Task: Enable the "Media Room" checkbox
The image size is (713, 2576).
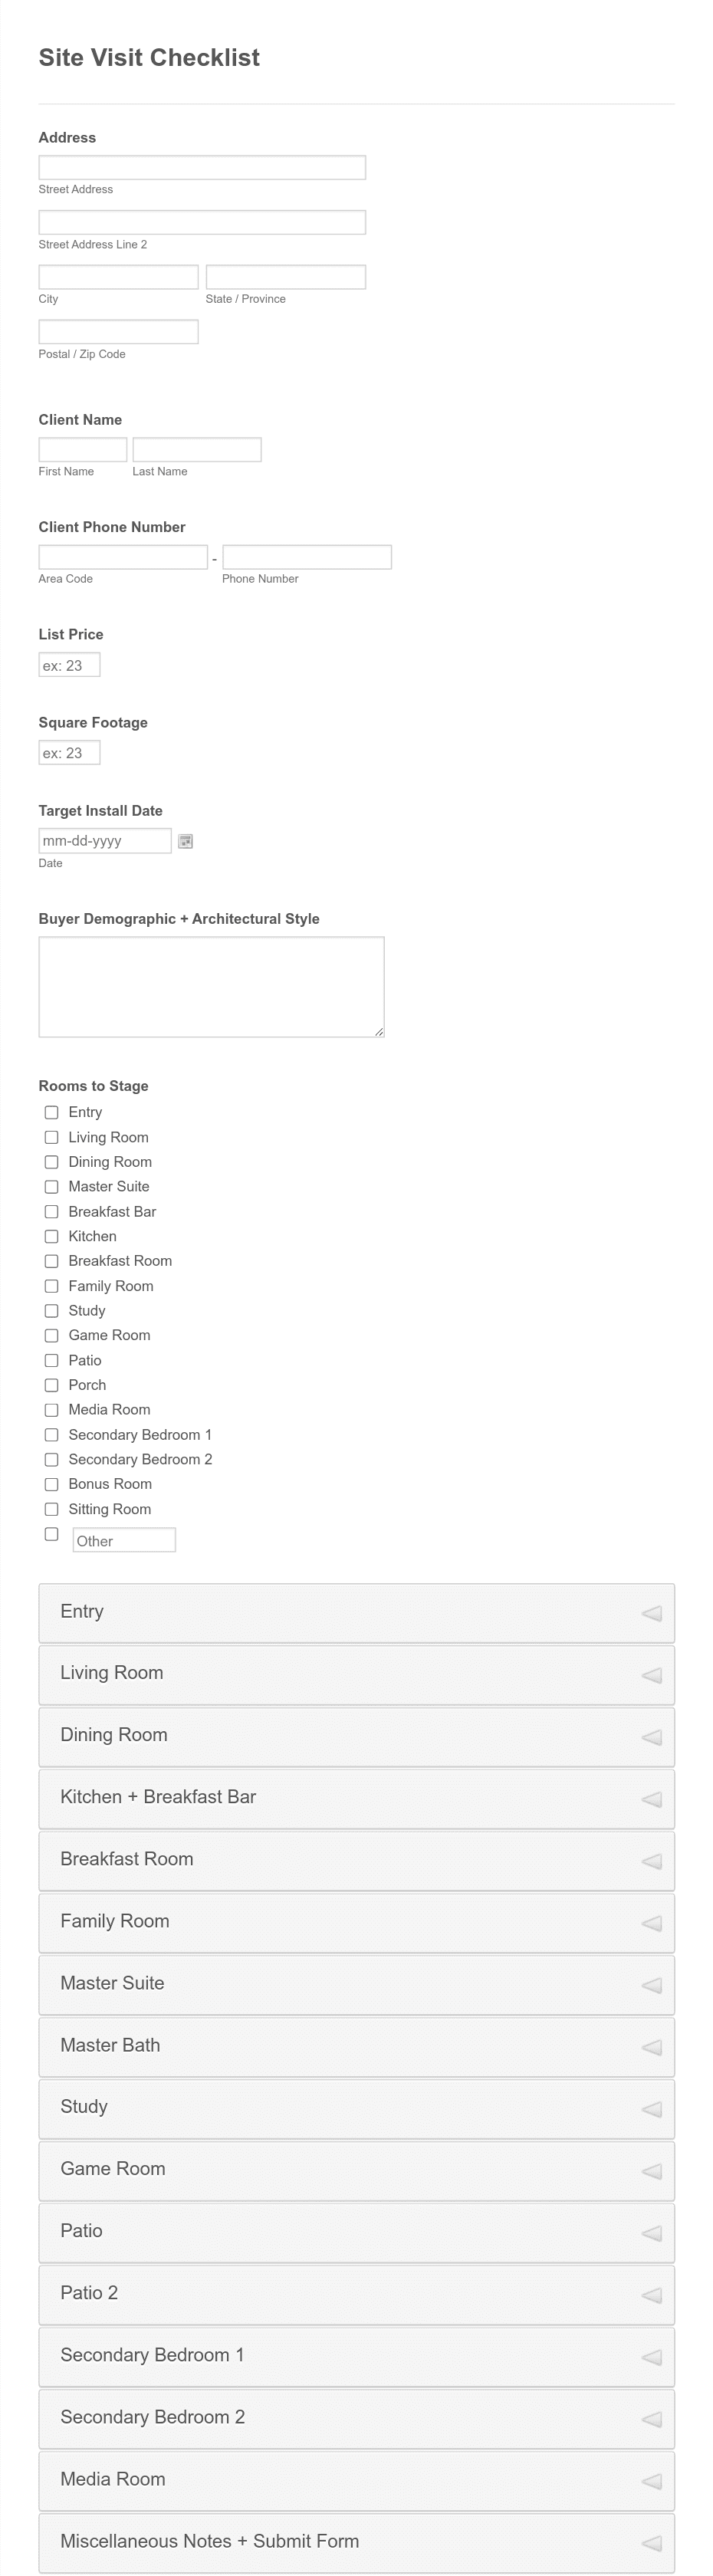Action: (51, 1410)
